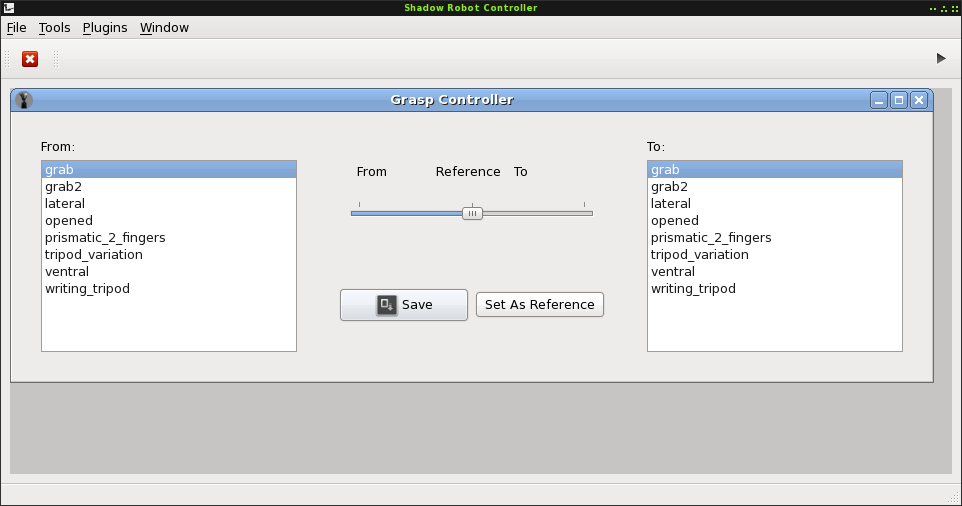
Task: Click the Set As Reference button
Action: [539, 305]
